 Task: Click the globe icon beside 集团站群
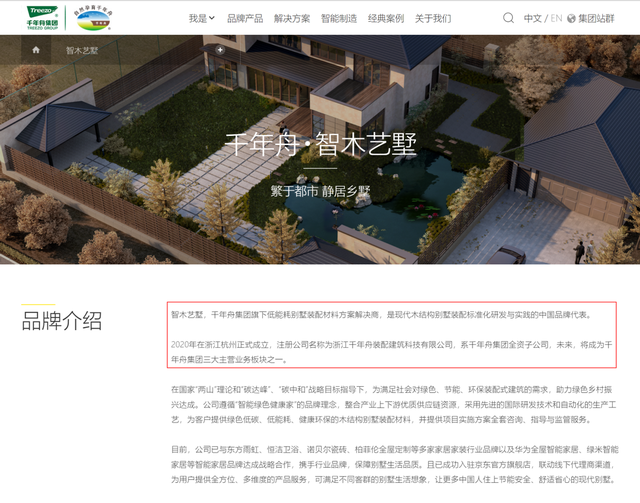pyautogui.click(x=571, y=18)
